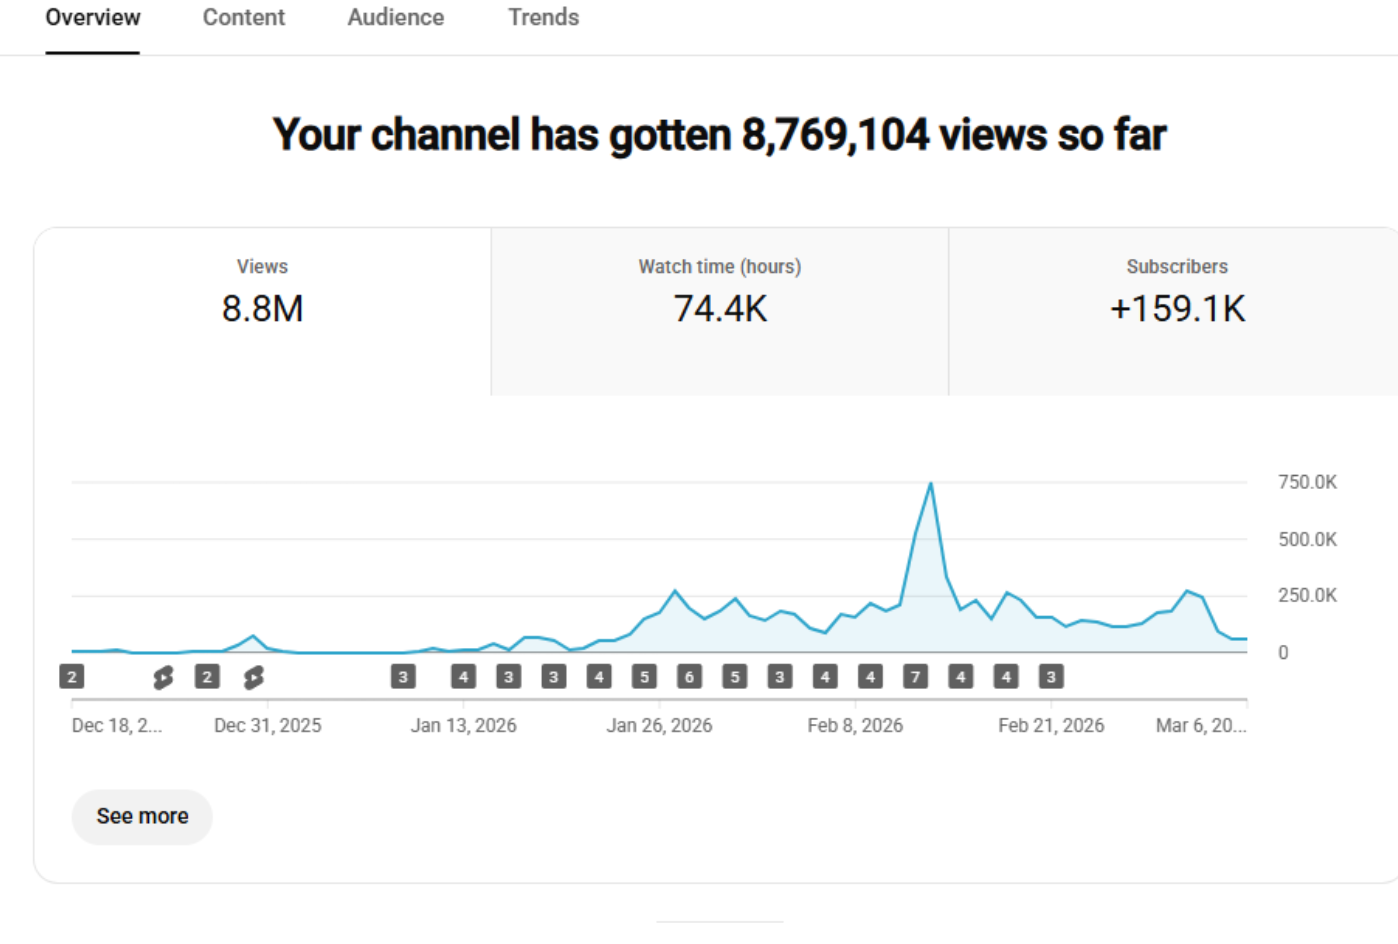Open marker 2 above the Dec 18 label
Screen dimensions: 1398x944
(72, 677)
